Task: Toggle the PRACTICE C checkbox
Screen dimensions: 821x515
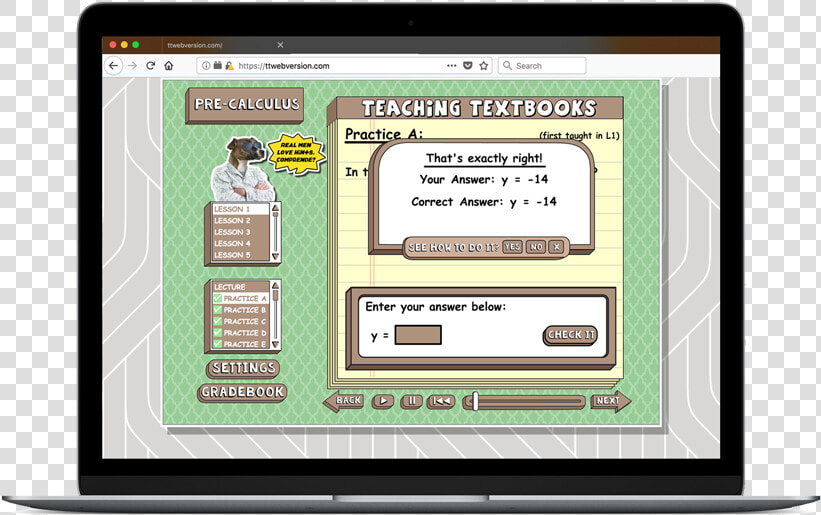Action: point(218,321)
